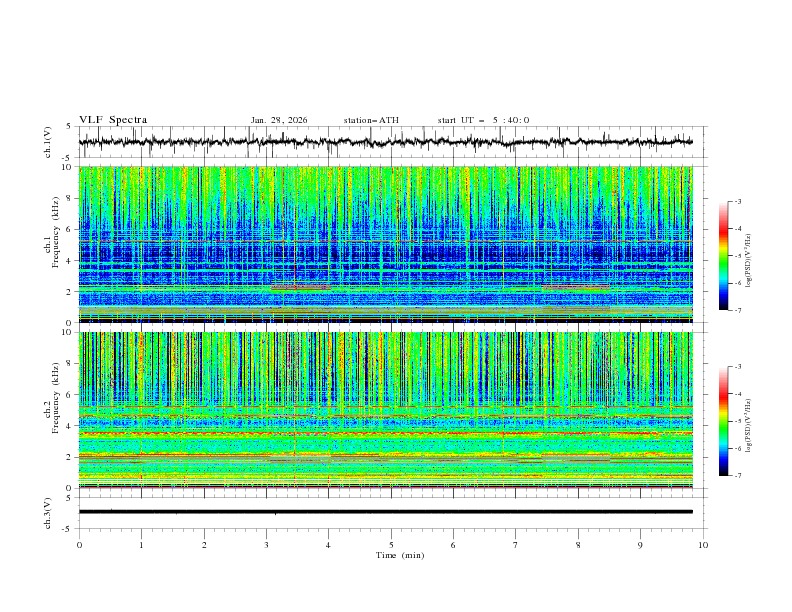This screenshot has width=792, height=612.
Task: Click the ch.3 voltage trace line
Action: click(385, 512)
